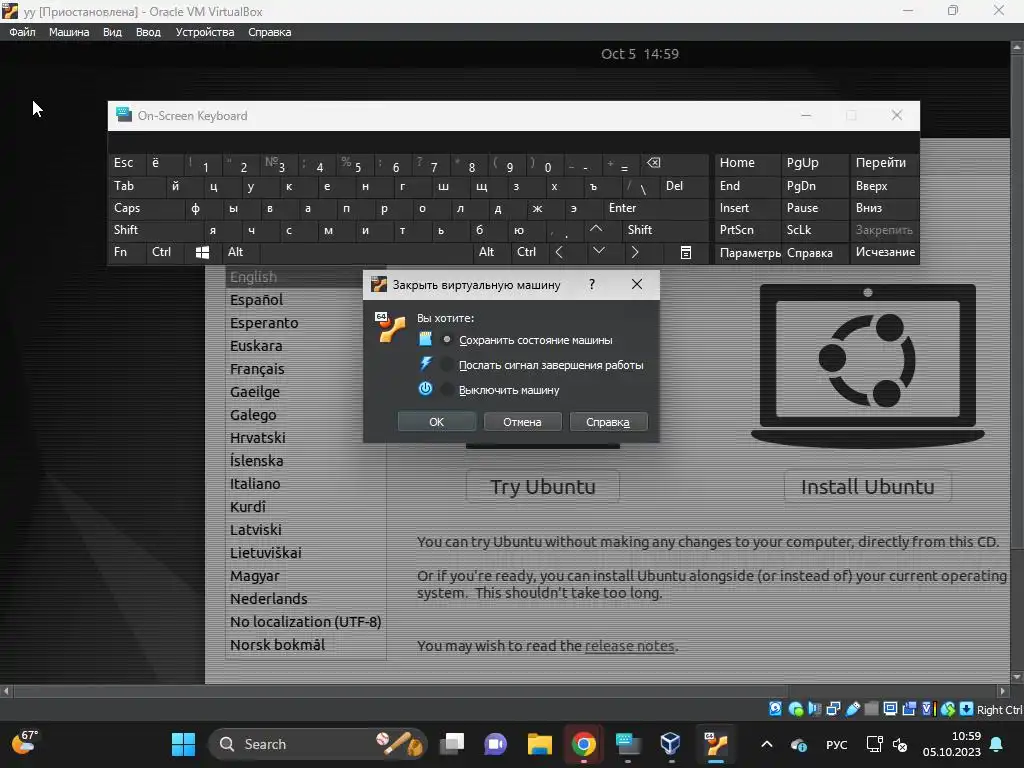Open the Файл menu

(22, 32)
